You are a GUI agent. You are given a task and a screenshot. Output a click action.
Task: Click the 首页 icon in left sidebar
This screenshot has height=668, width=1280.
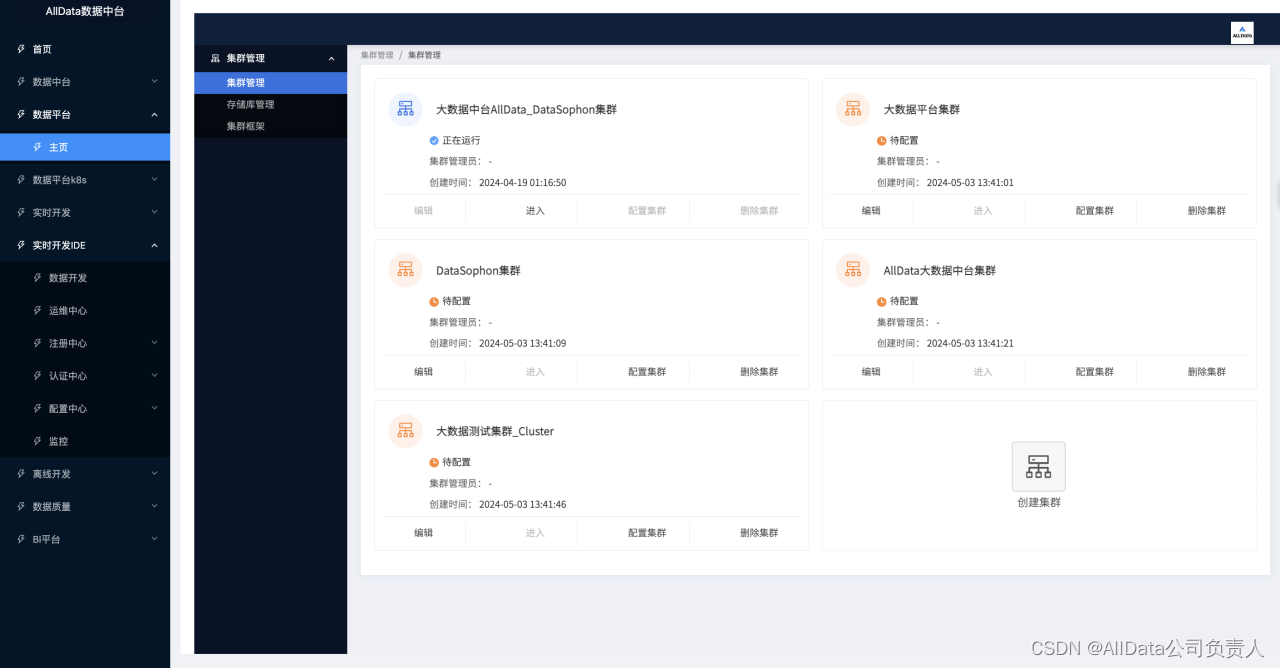click(21, 49)
